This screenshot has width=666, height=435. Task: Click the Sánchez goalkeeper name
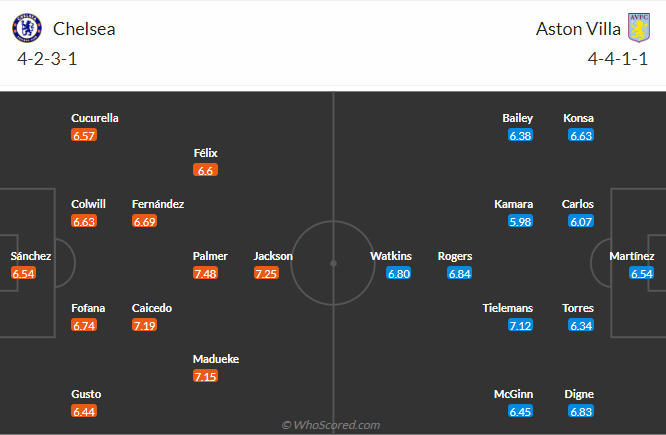coord(31,256)
